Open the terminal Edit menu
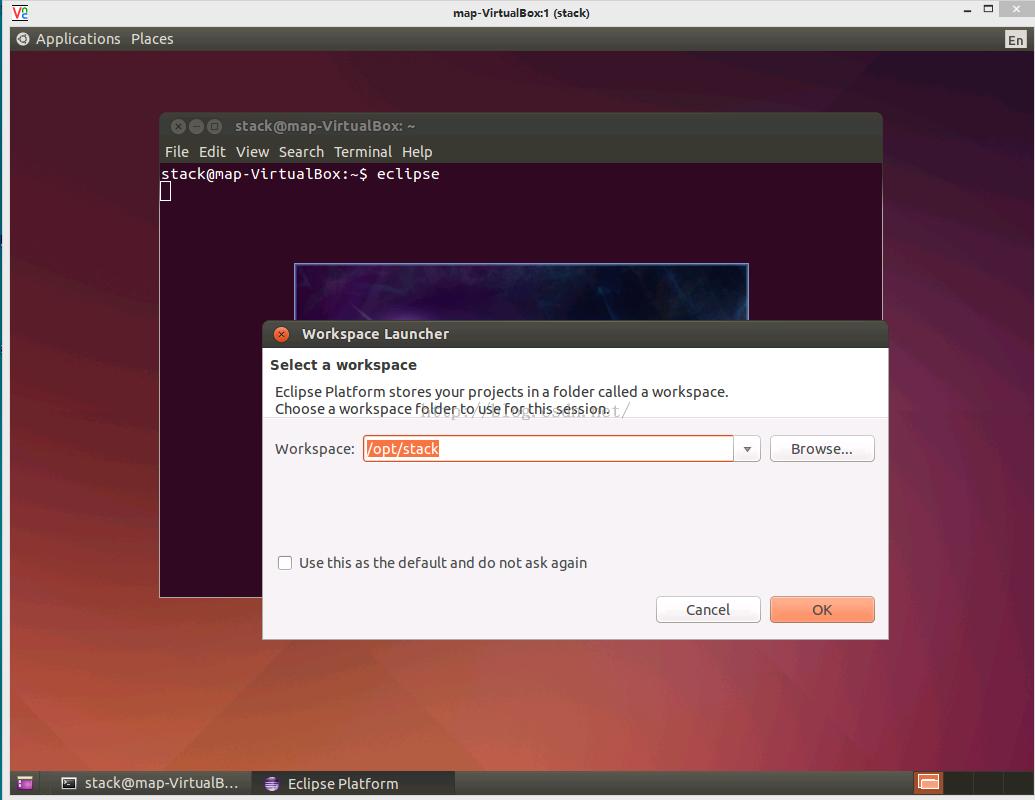The image size is (1035, 800). click(212, 152)
